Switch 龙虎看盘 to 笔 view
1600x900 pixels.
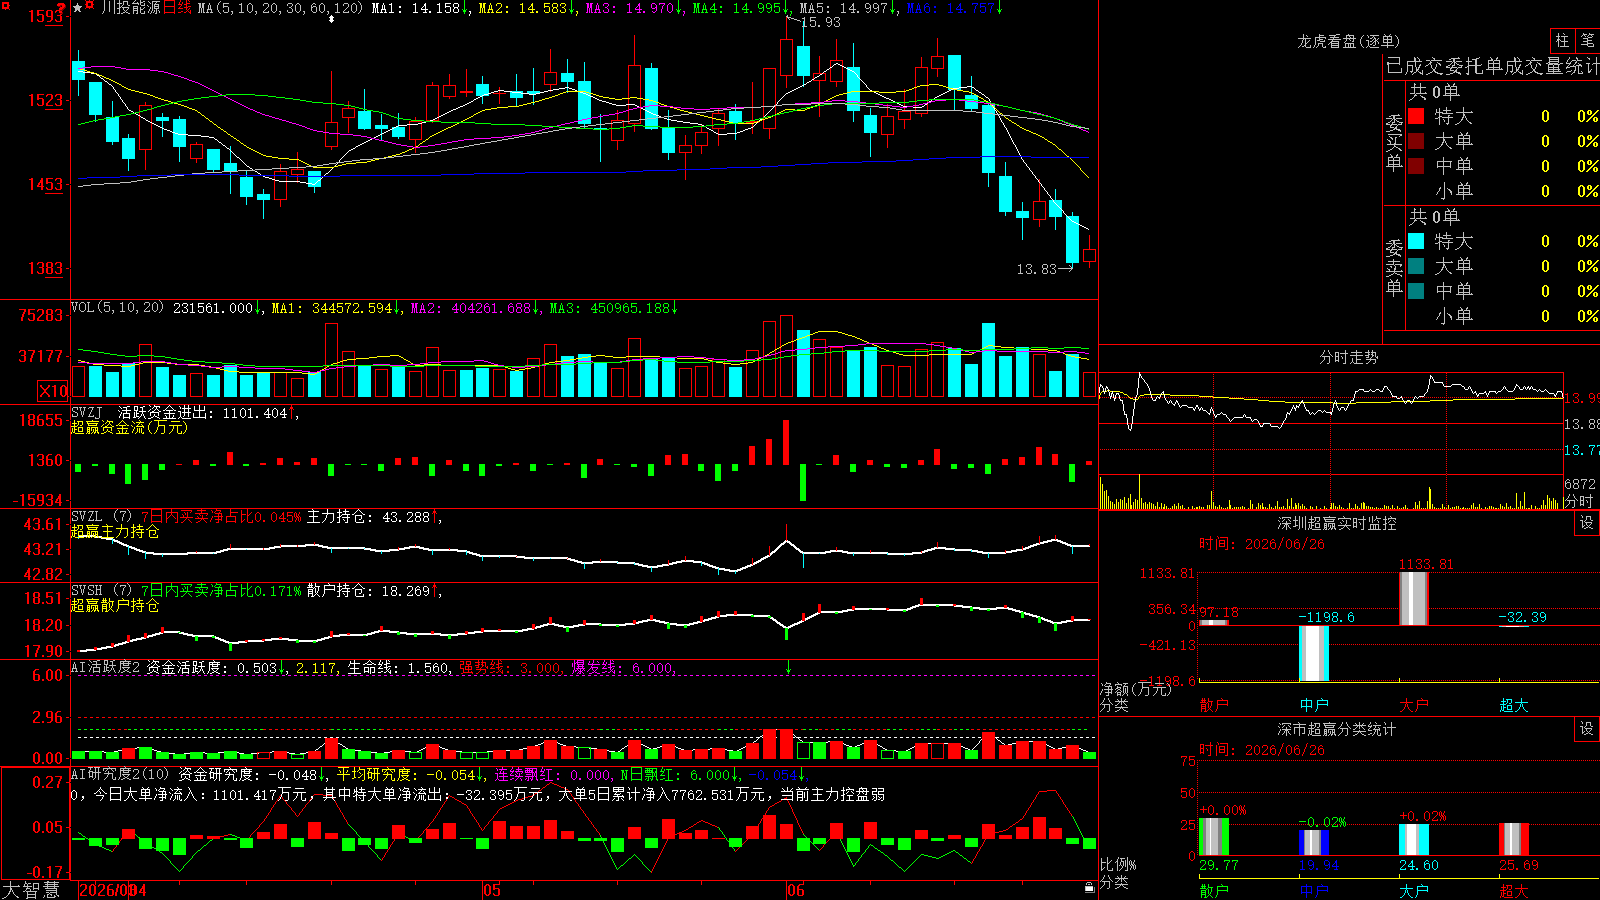[x=1587, y=40]
